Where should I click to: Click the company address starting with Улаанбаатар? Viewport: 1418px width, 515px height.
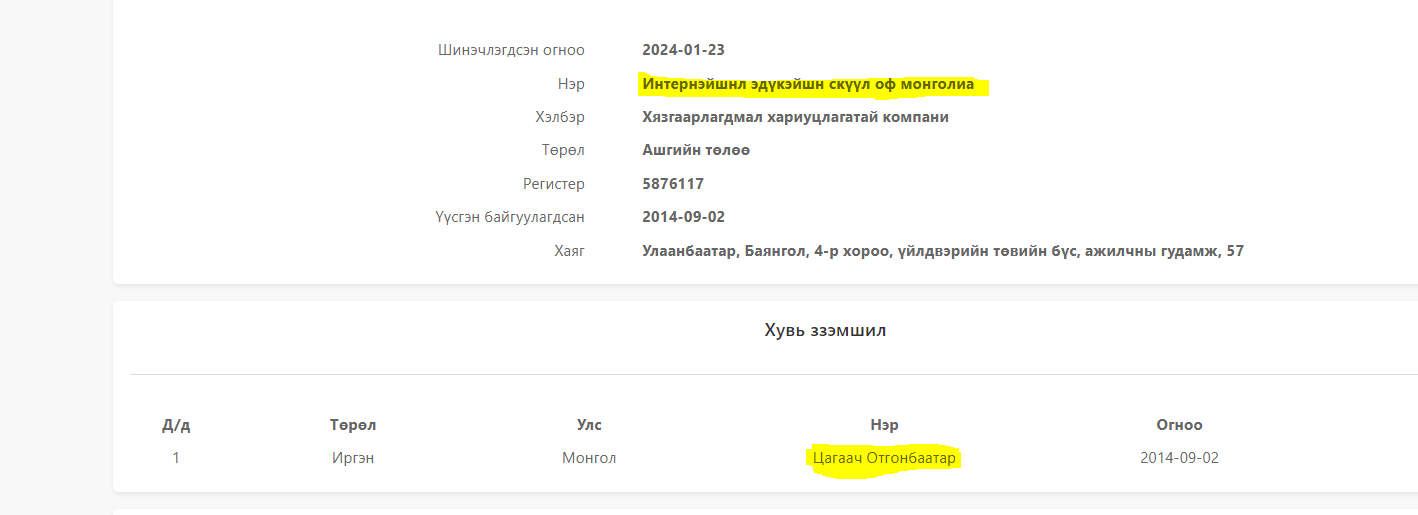coord(942,251)
